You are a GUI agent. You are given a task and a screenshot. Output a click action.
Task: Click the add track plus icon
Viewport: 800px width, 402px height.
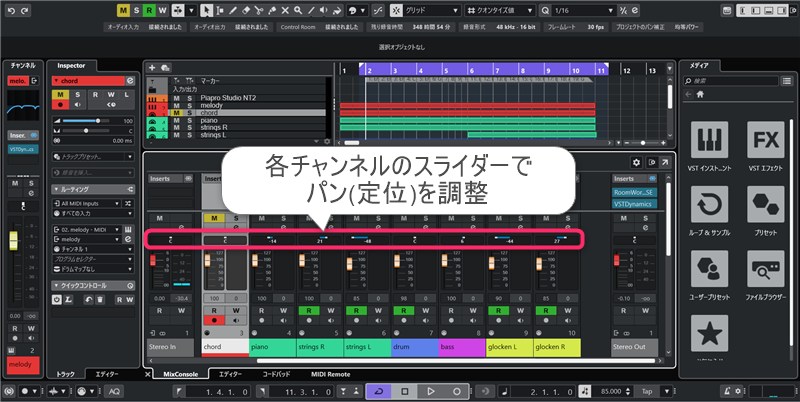point(152,67)
